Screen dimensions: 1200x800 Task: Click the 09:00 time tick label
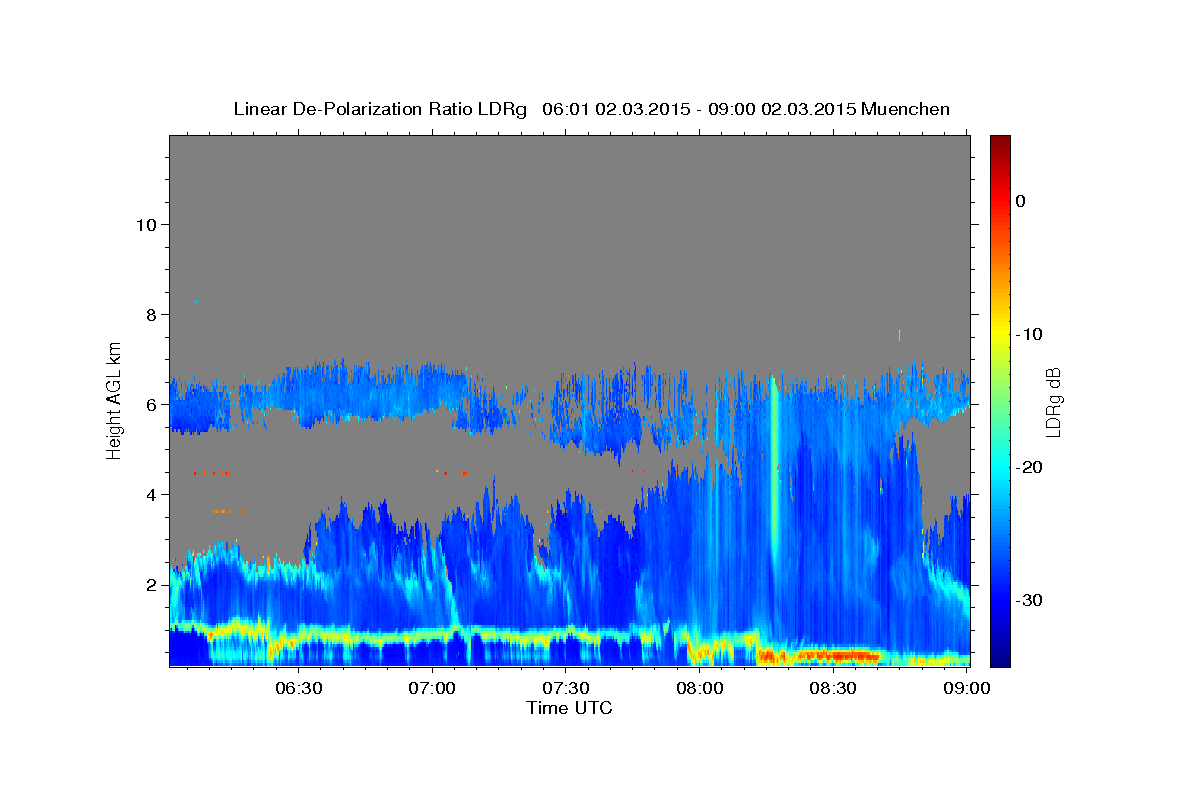[966, 689]
